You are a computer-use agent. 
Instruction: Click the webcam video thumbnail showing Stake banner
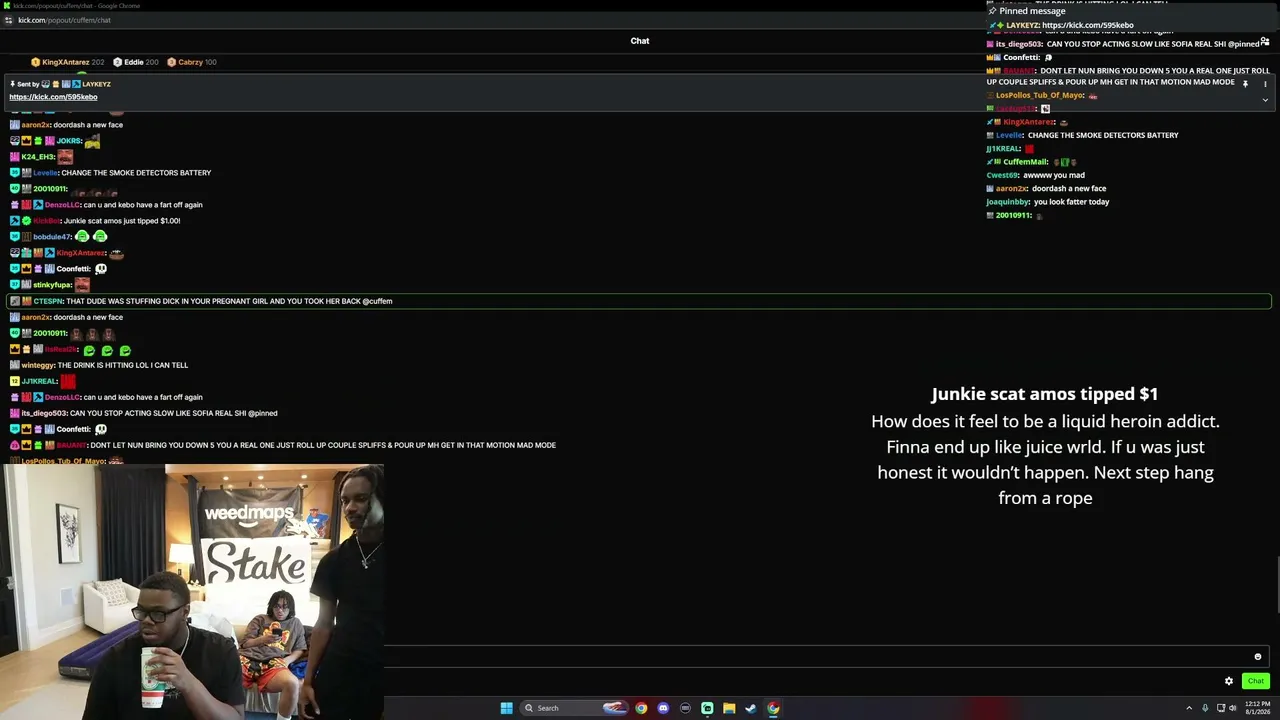tap(192, 590)
